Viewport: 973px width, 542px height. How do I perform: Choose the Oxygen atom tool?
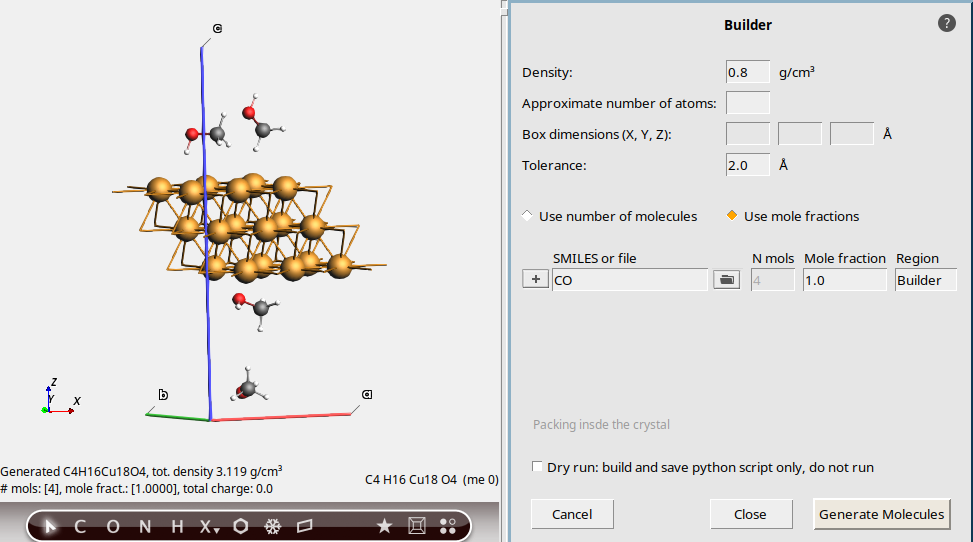coord(112,526)
